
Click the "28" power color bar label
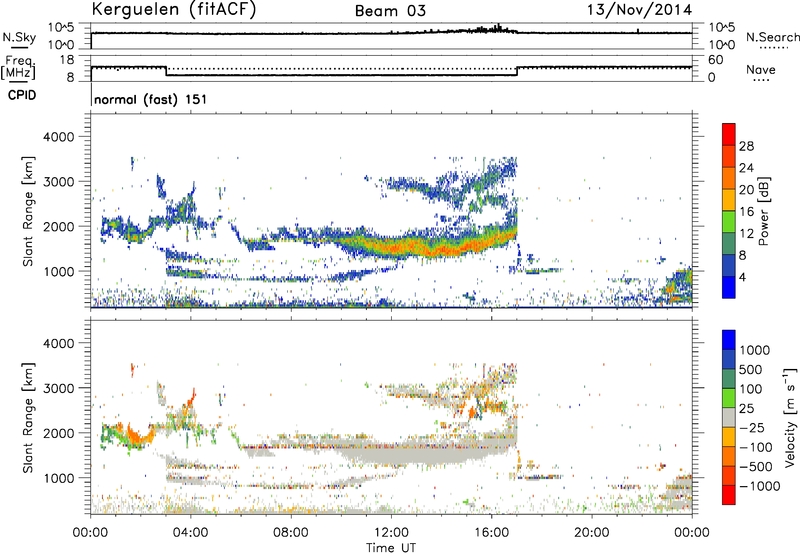[x=746, y=146]
